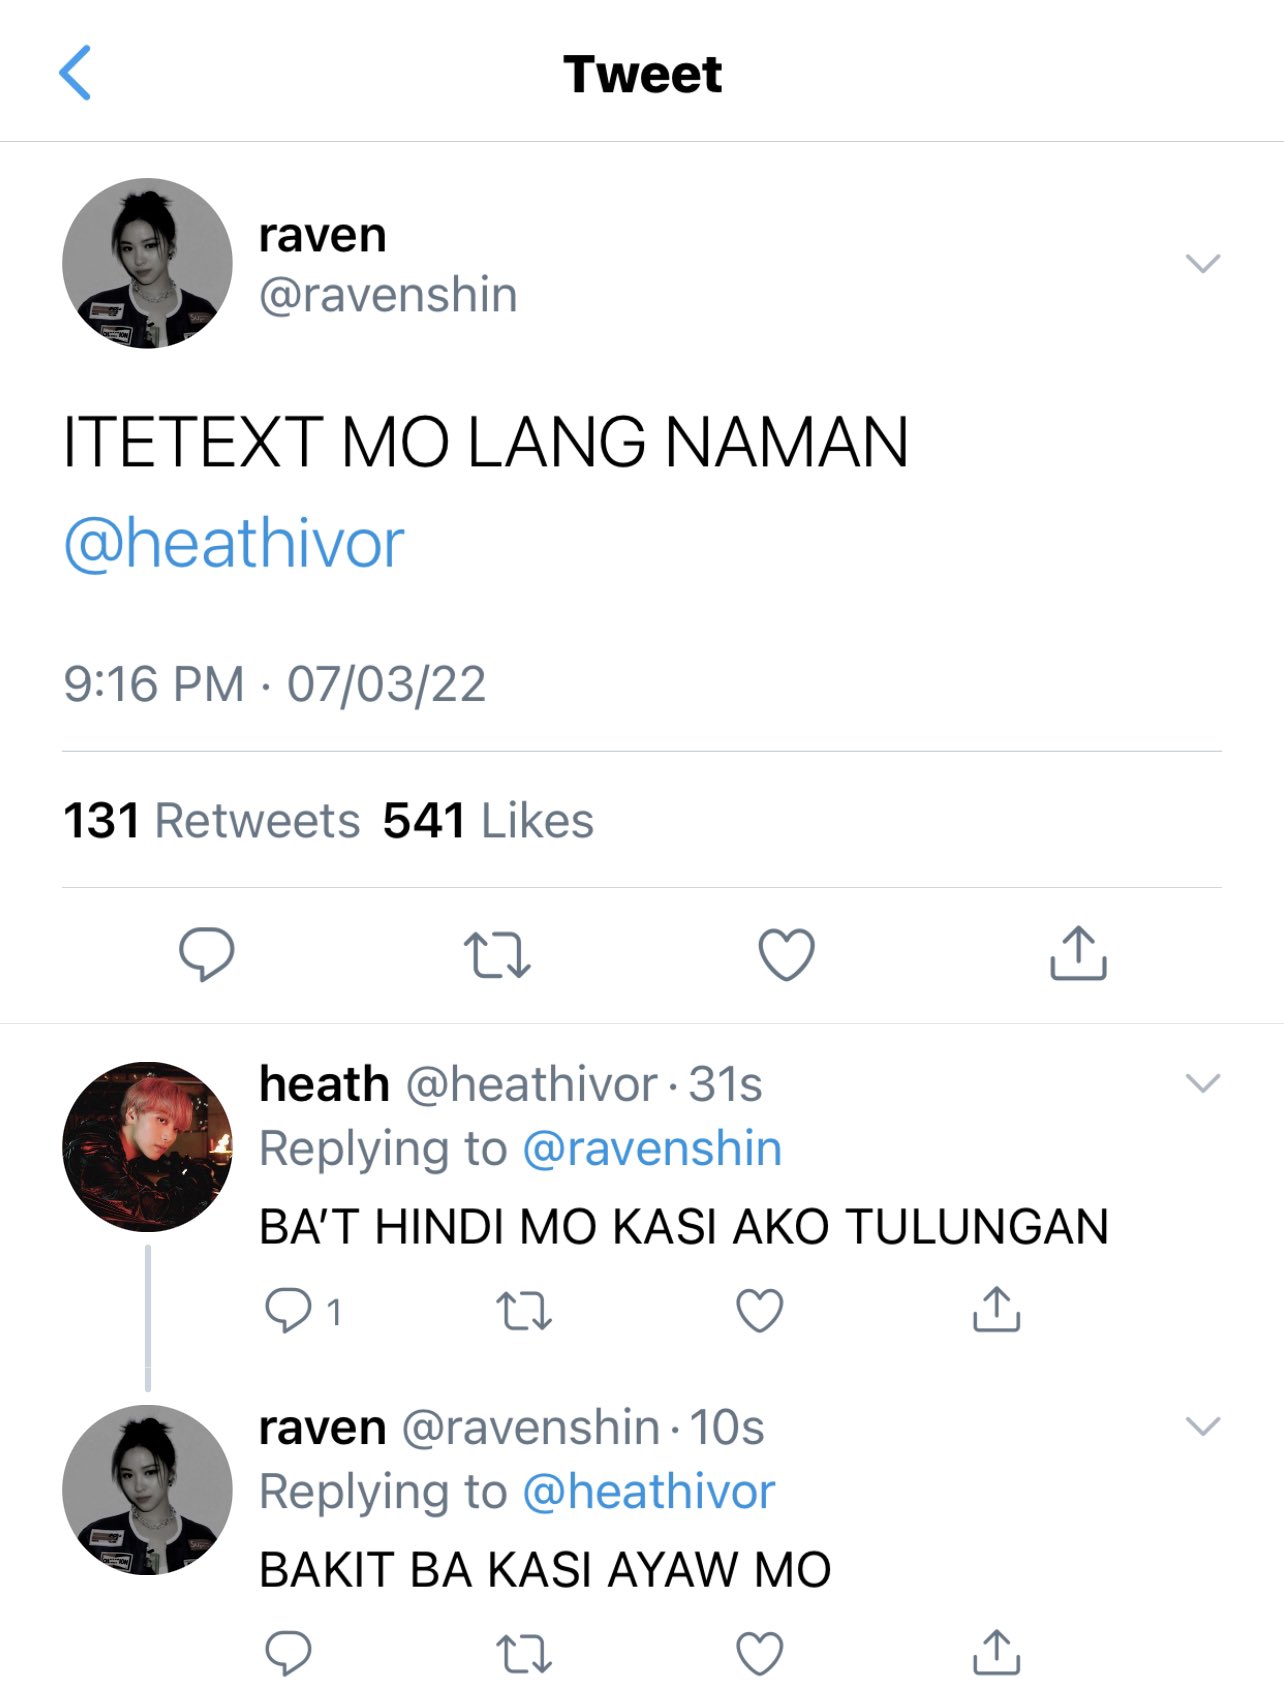Expand options chevron on heath's reply
Screen dimensions: 1284x1707
click(1202, 1083)
